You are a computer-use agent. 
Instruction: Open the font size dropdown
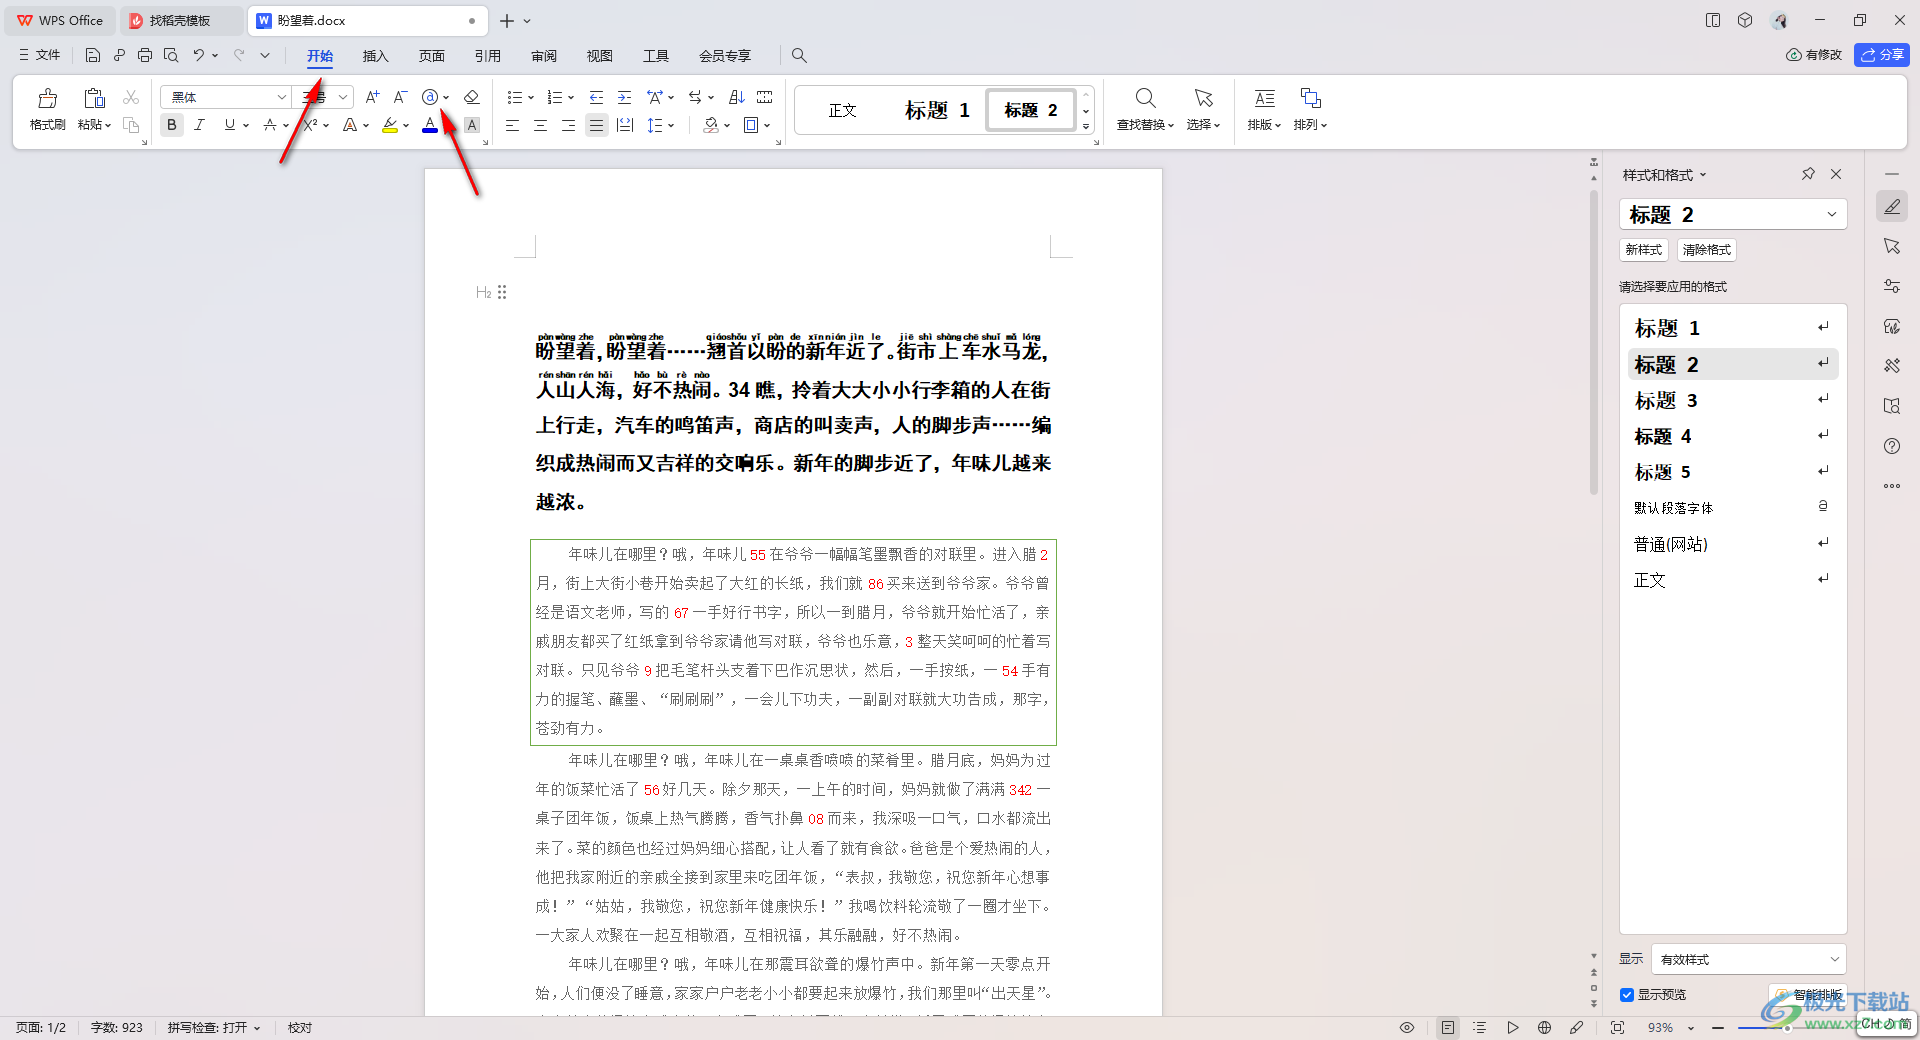343,97
